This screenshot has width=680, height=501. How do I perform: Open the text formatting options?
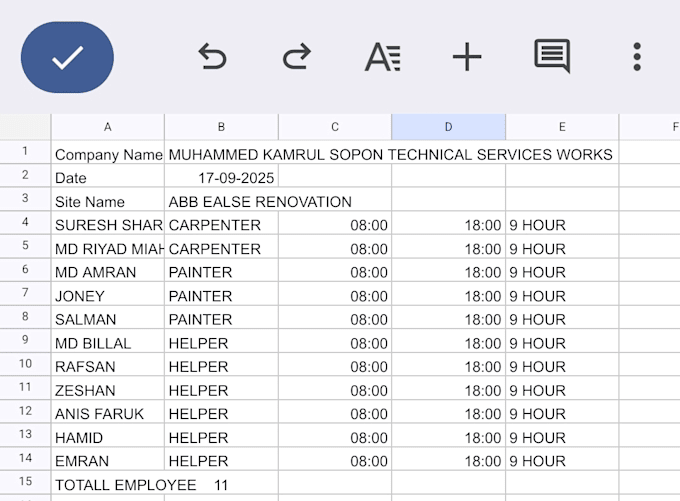pyautogui.click(x=382, y=56)
